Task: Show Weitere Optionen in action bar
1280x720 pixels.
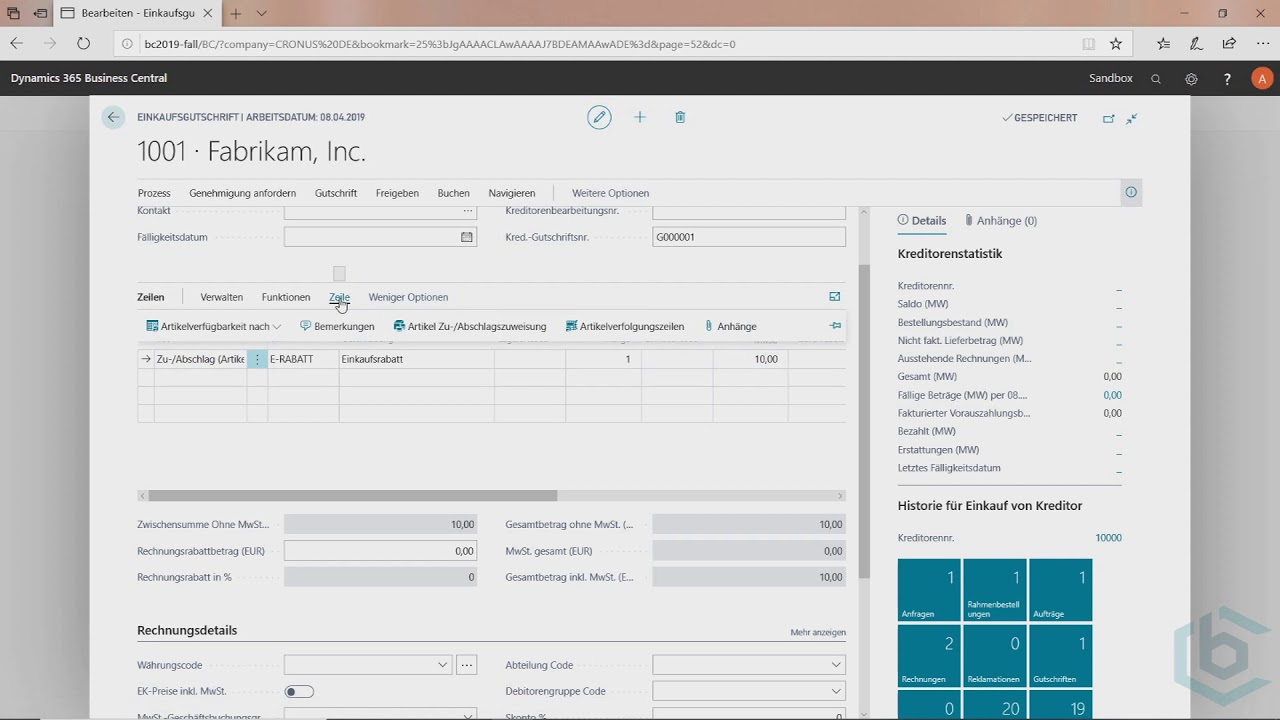Action: coord(610,193)
